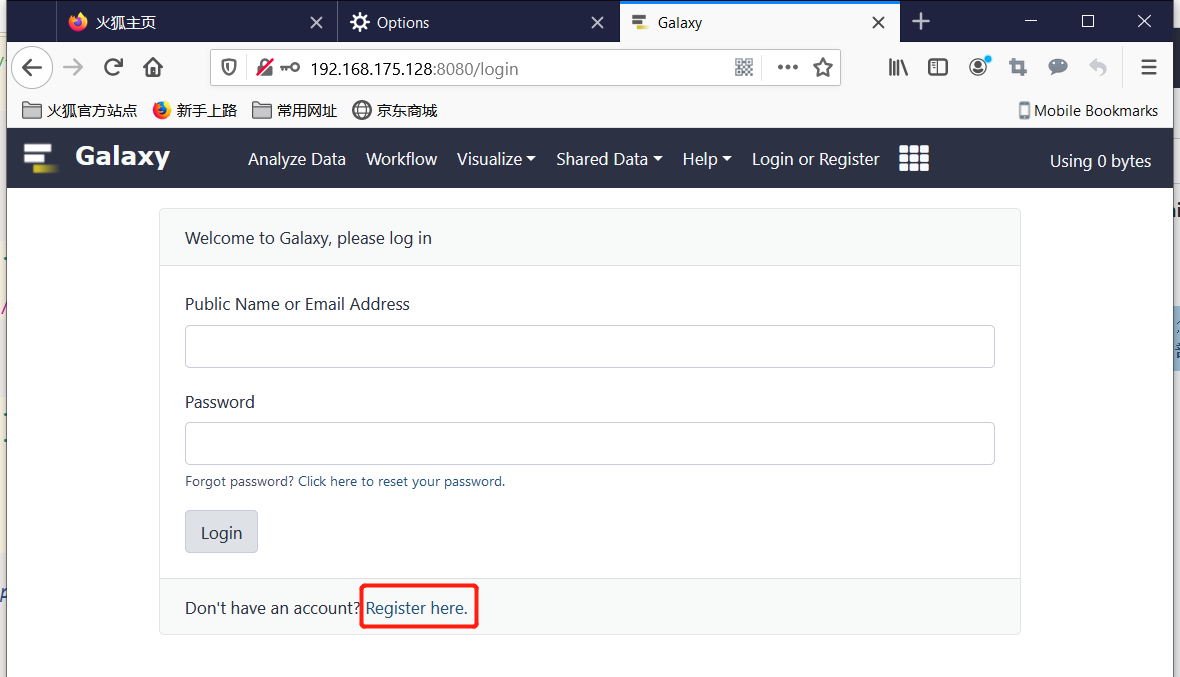The height and width of the screenshot is (677, 1180).
Task: Bookmark this page with the star icon
Action: pyautogui.click(x=823, y=67)
